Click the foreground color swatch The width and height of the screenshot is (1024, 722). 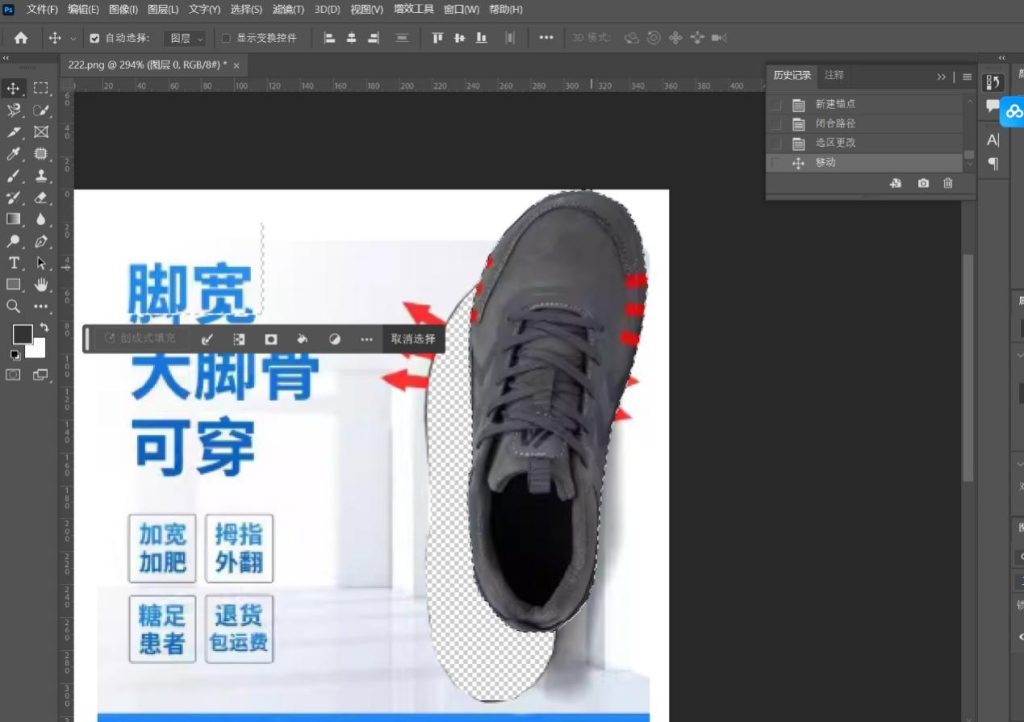(x=21, y=333)
